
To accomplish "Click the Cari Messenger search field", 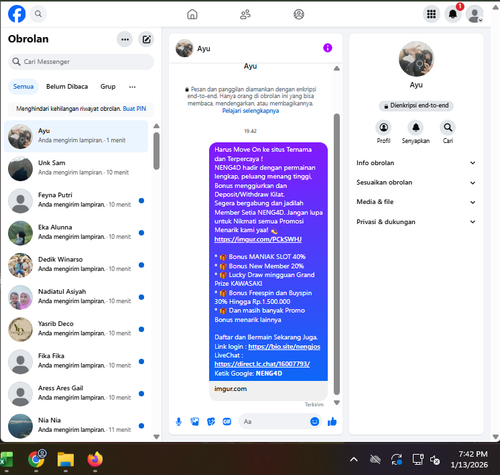I will [x=81, y=62].
